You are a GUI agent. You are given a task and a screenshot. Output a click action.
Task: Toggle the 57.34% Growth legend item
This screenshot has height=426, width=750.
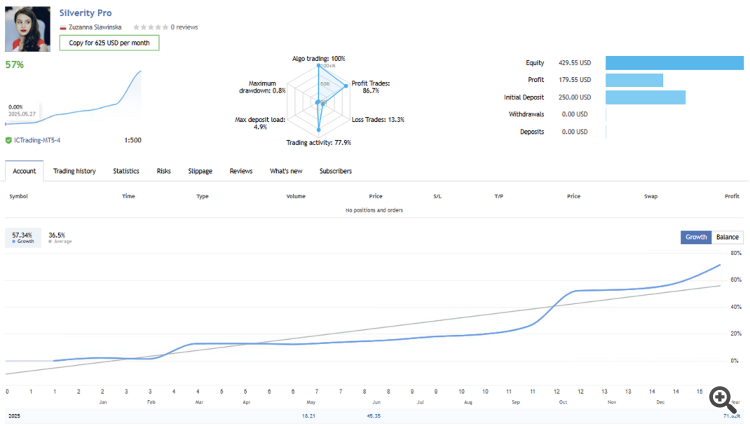23,238
